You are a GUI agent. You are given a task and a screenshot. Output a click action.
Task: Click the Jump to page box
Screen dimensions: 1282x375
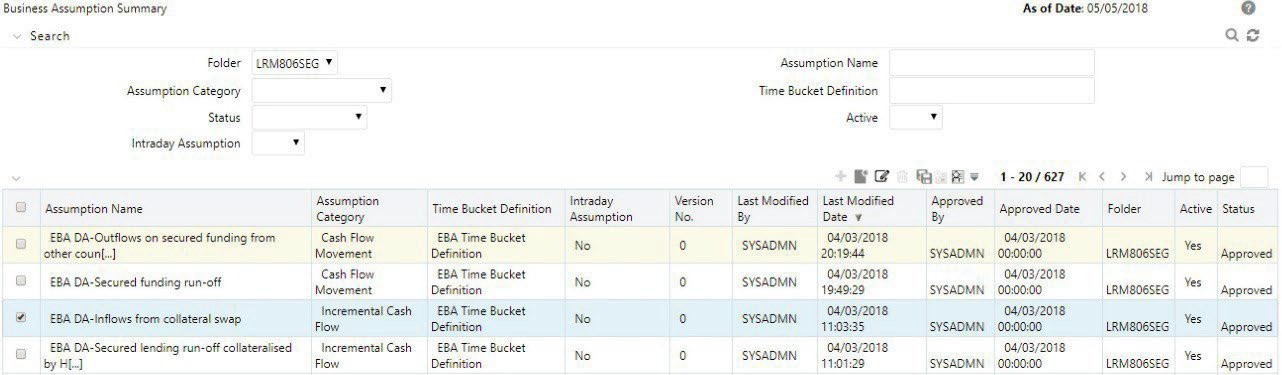1254,177
